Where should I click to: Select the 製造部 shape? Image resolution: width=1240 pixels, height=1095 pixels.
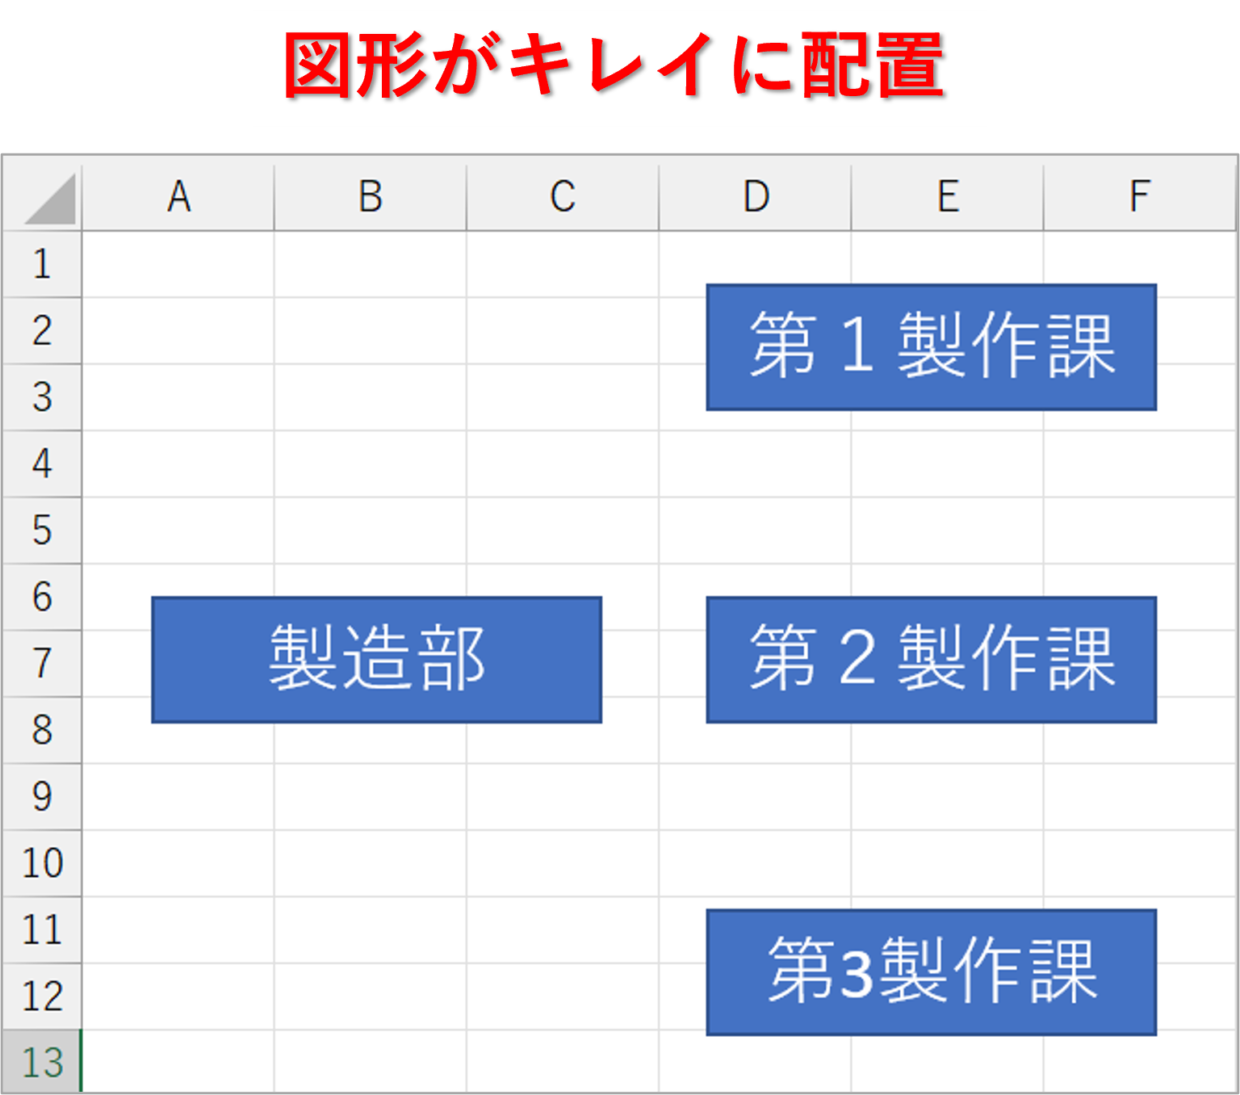(x=376, y=660)
